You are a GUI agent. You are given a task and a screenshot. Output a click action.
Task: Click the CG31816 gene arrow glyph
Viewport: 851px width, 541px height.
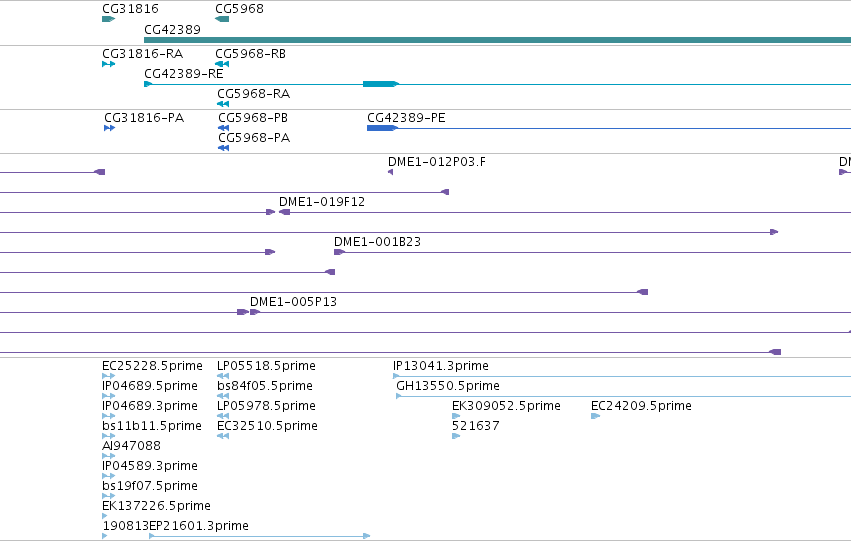coord(109,19)
